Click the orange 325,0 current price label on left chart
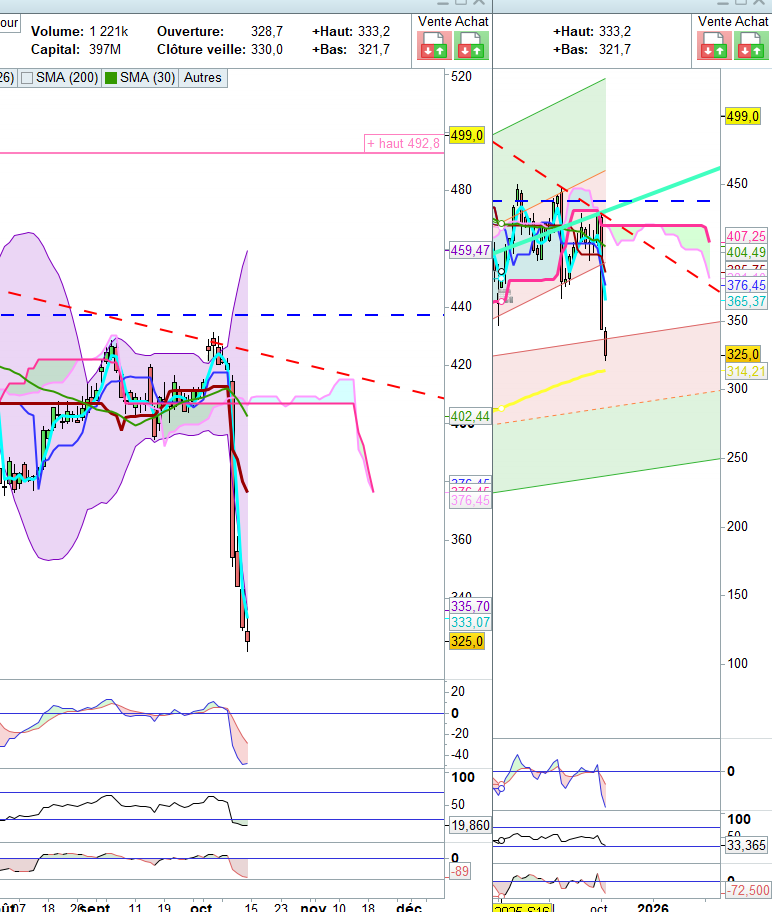Viewport: 772px width, 912px height. (x=467, y=641)
